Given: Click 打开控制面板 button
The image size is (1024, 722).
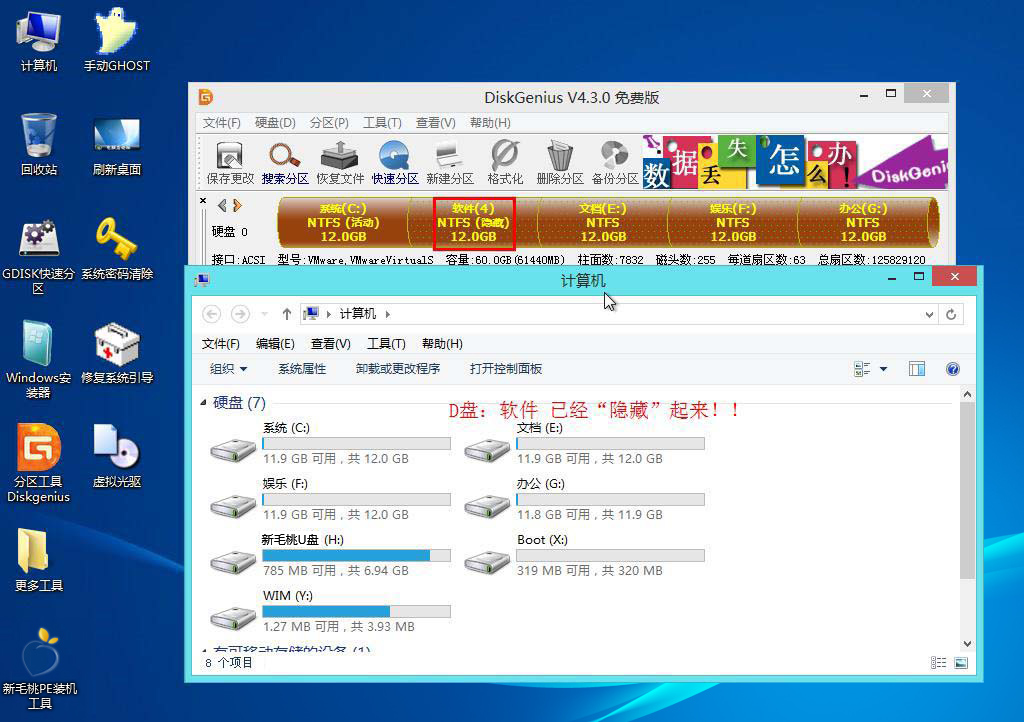Looking at the screenshot, I should (505, 369).
